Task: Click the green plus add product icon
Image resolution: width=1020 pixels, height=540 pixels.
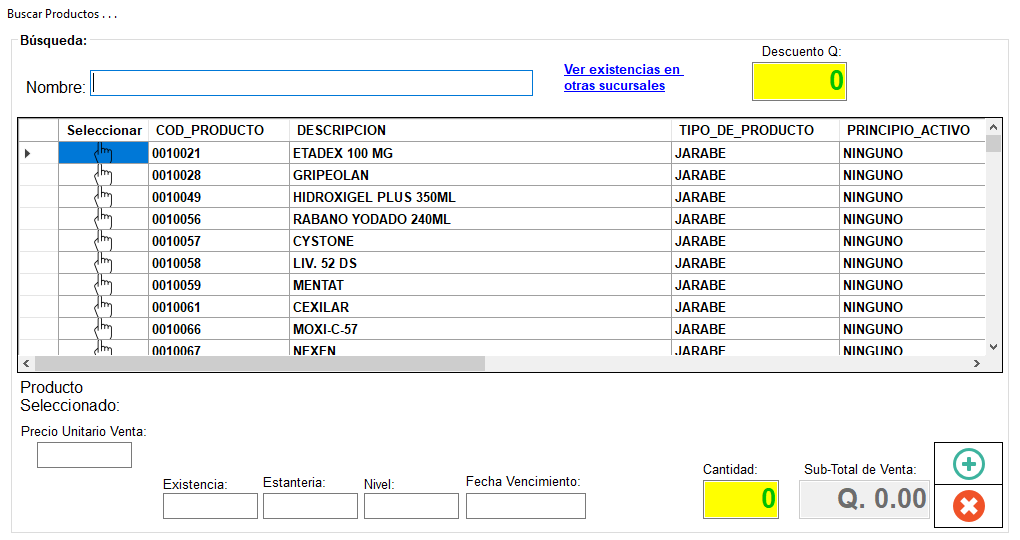Action: [x=968, y=464]
